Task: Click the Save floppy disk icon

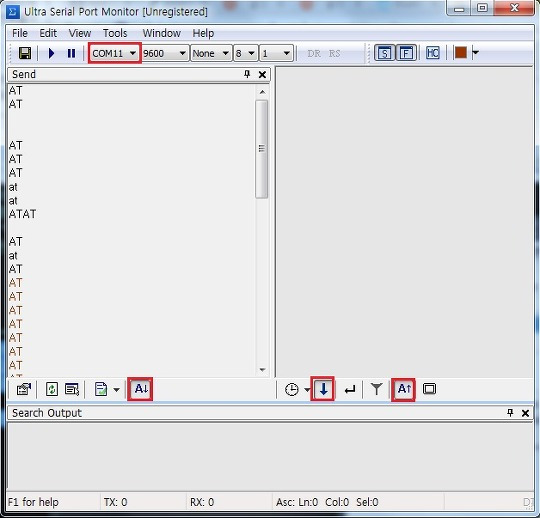Action: coord(25,53)
